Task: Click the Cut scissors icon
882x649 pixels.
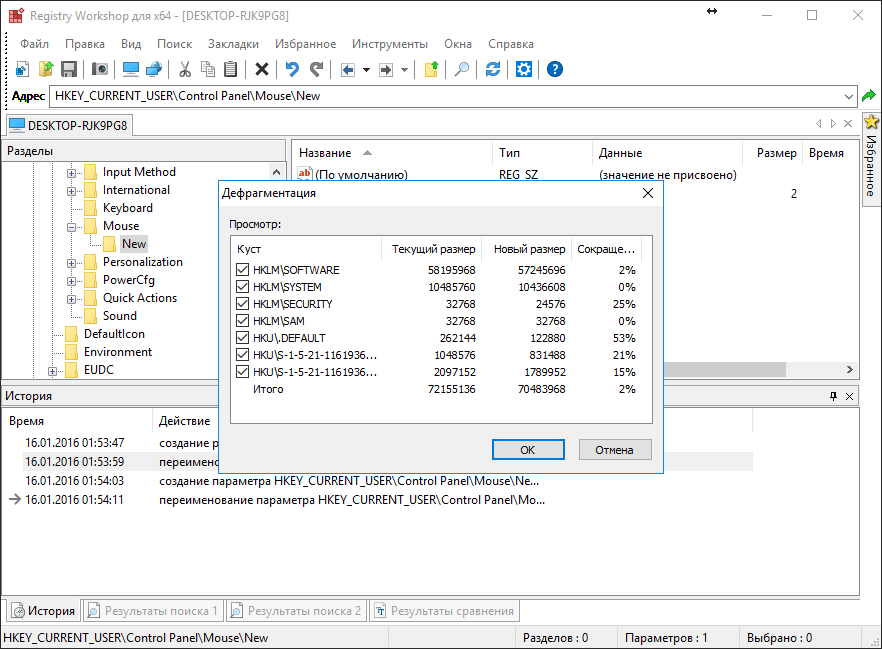Action: click(184, 69)
